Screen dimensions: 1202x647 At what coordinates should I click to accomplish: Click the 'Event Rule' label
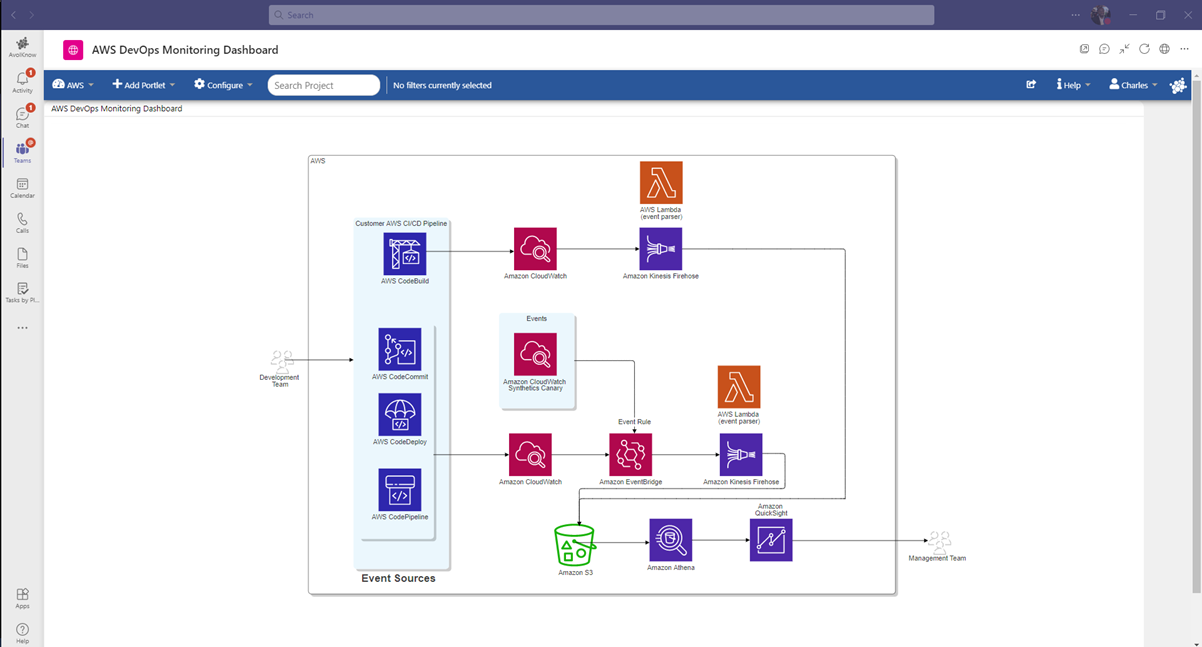(x=634, y=422)
